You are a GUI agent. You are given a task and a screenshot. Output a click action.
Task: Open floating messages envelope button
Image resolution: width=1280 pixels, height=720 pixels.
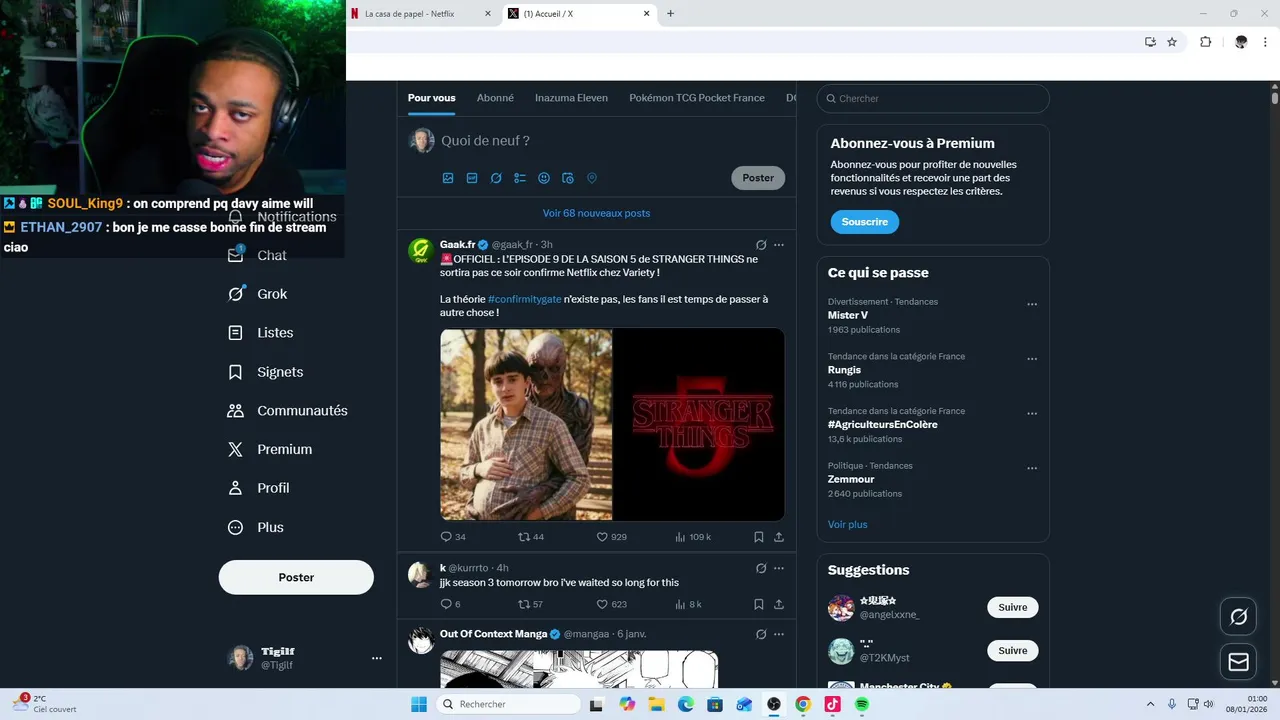pyautogui.click(x=1238, y=662)
